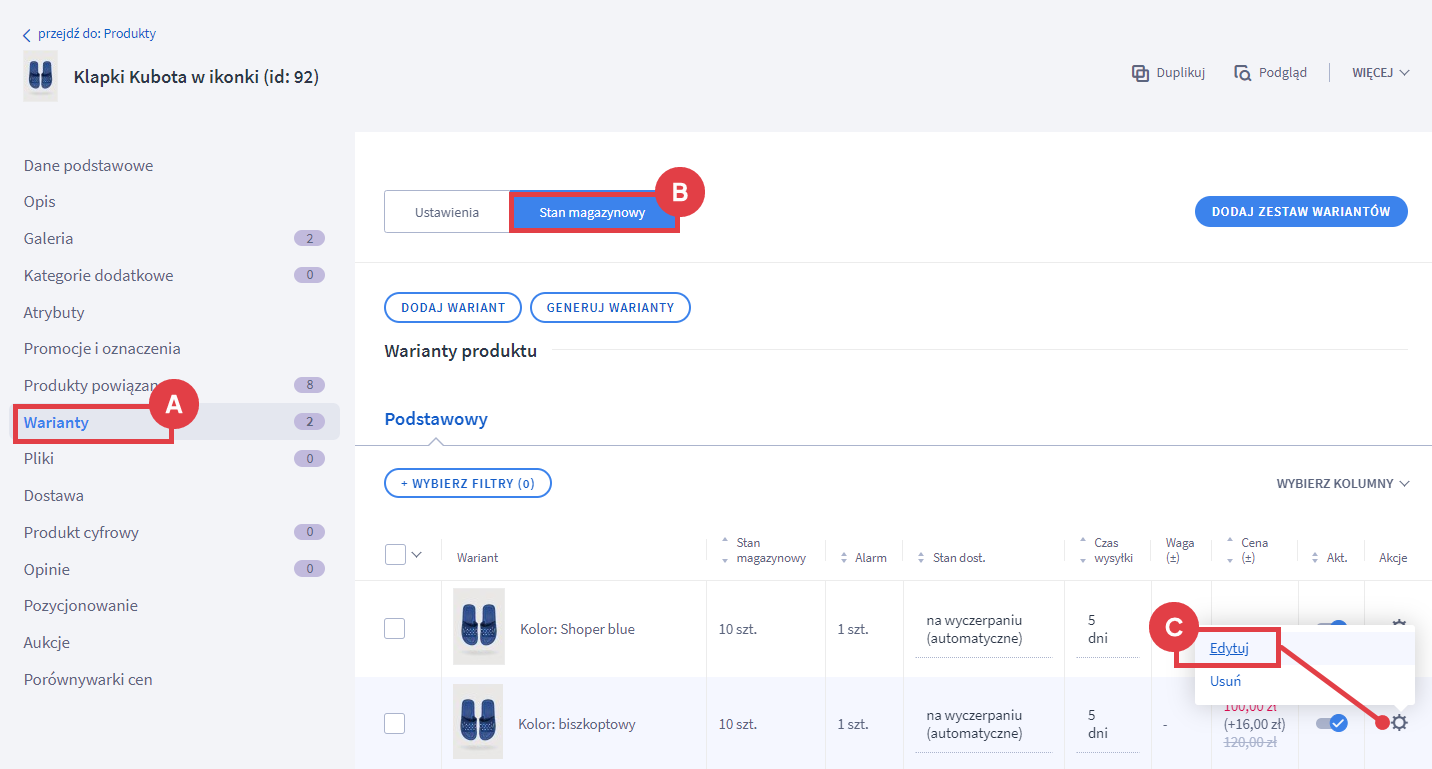Open gear actions for biszkoptowy variant
Screen dimensions: 1432x769
point(1399,723)
